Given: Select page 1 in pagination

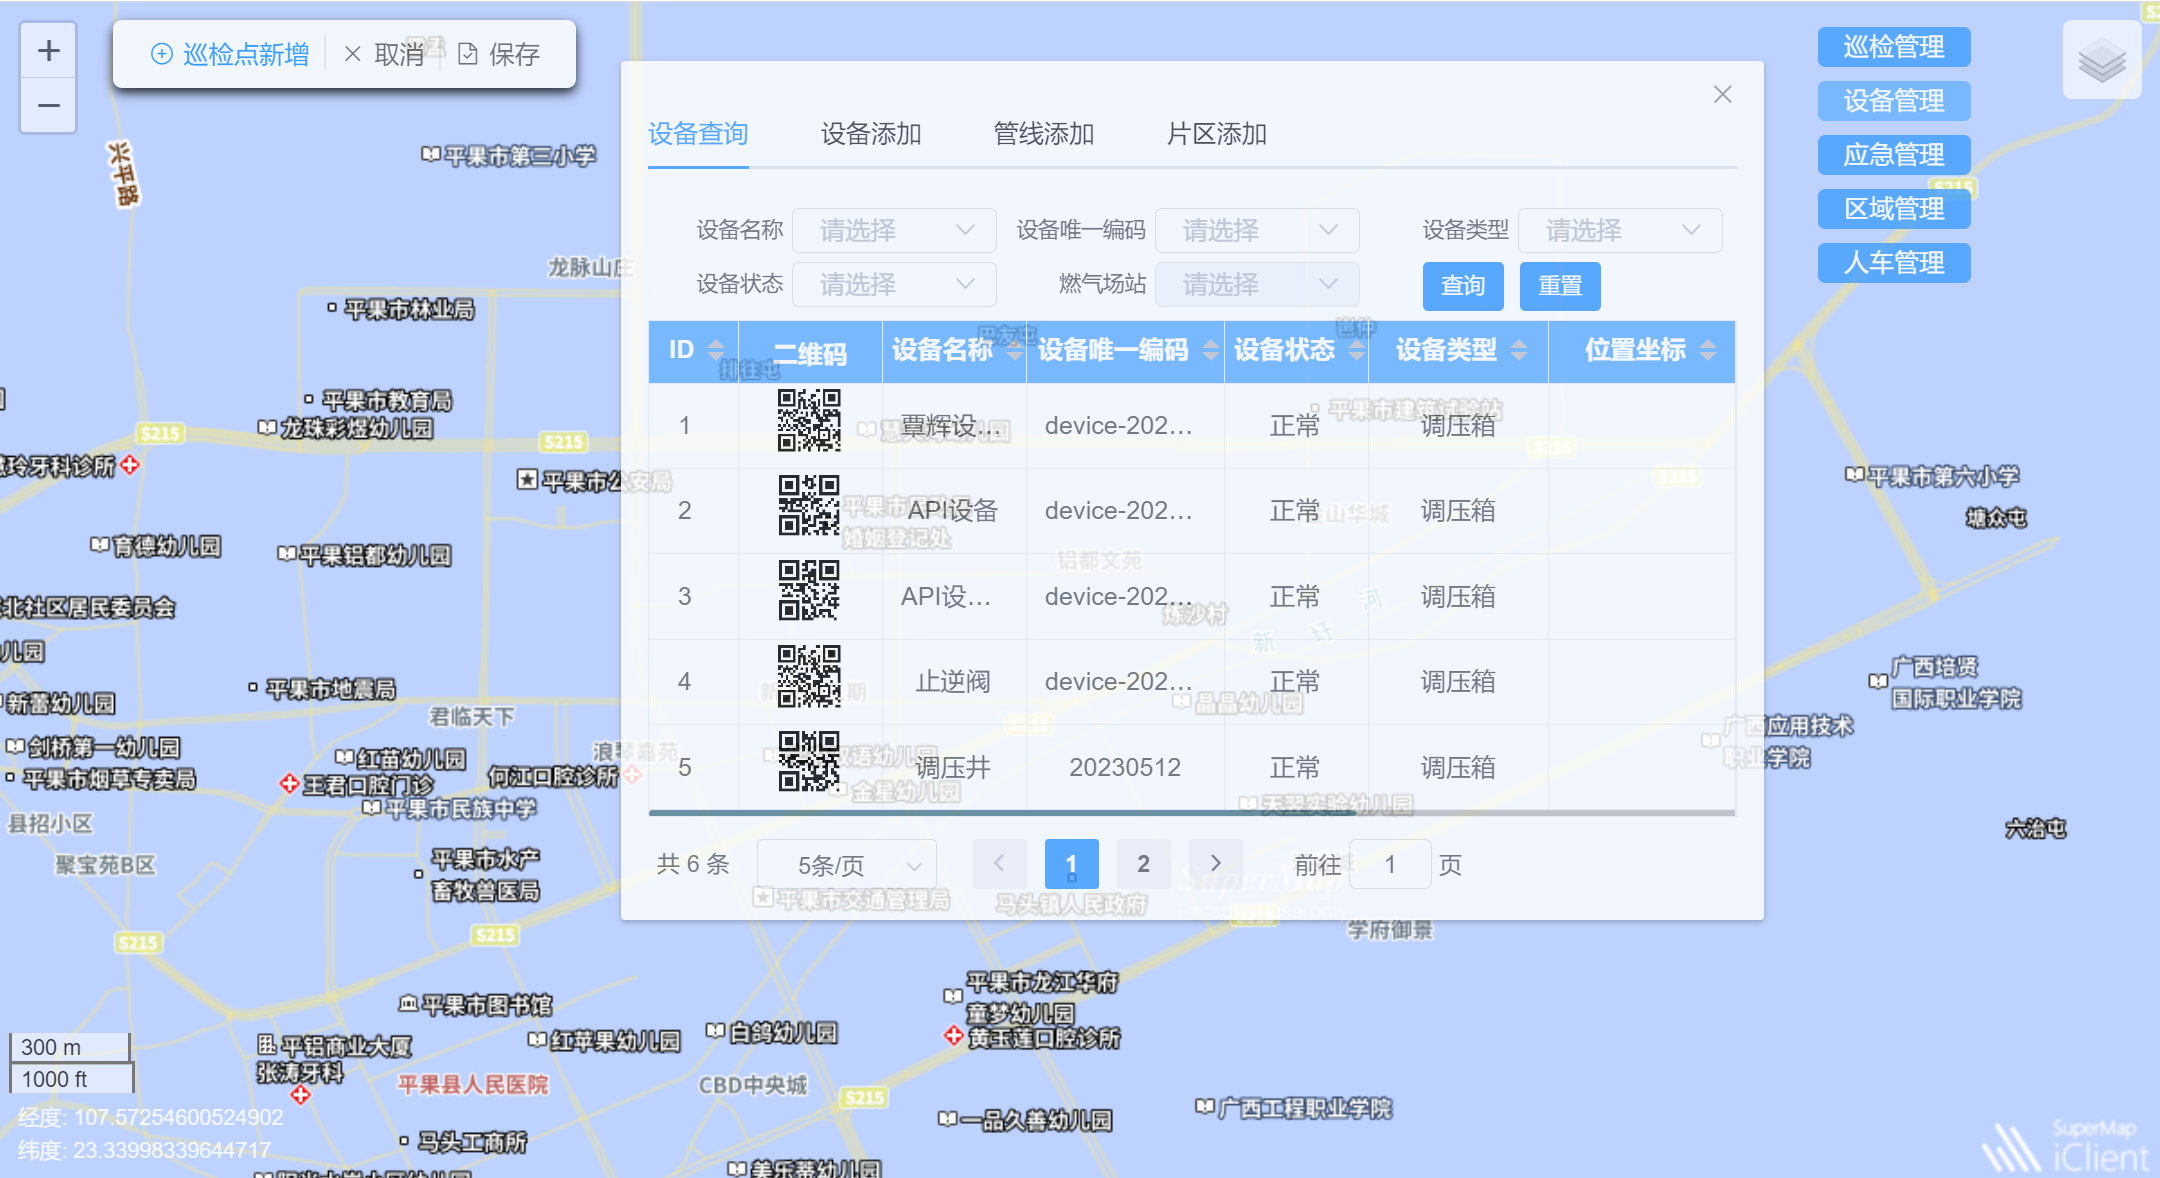Looking at the screenshot, I should click(1071, 863).
